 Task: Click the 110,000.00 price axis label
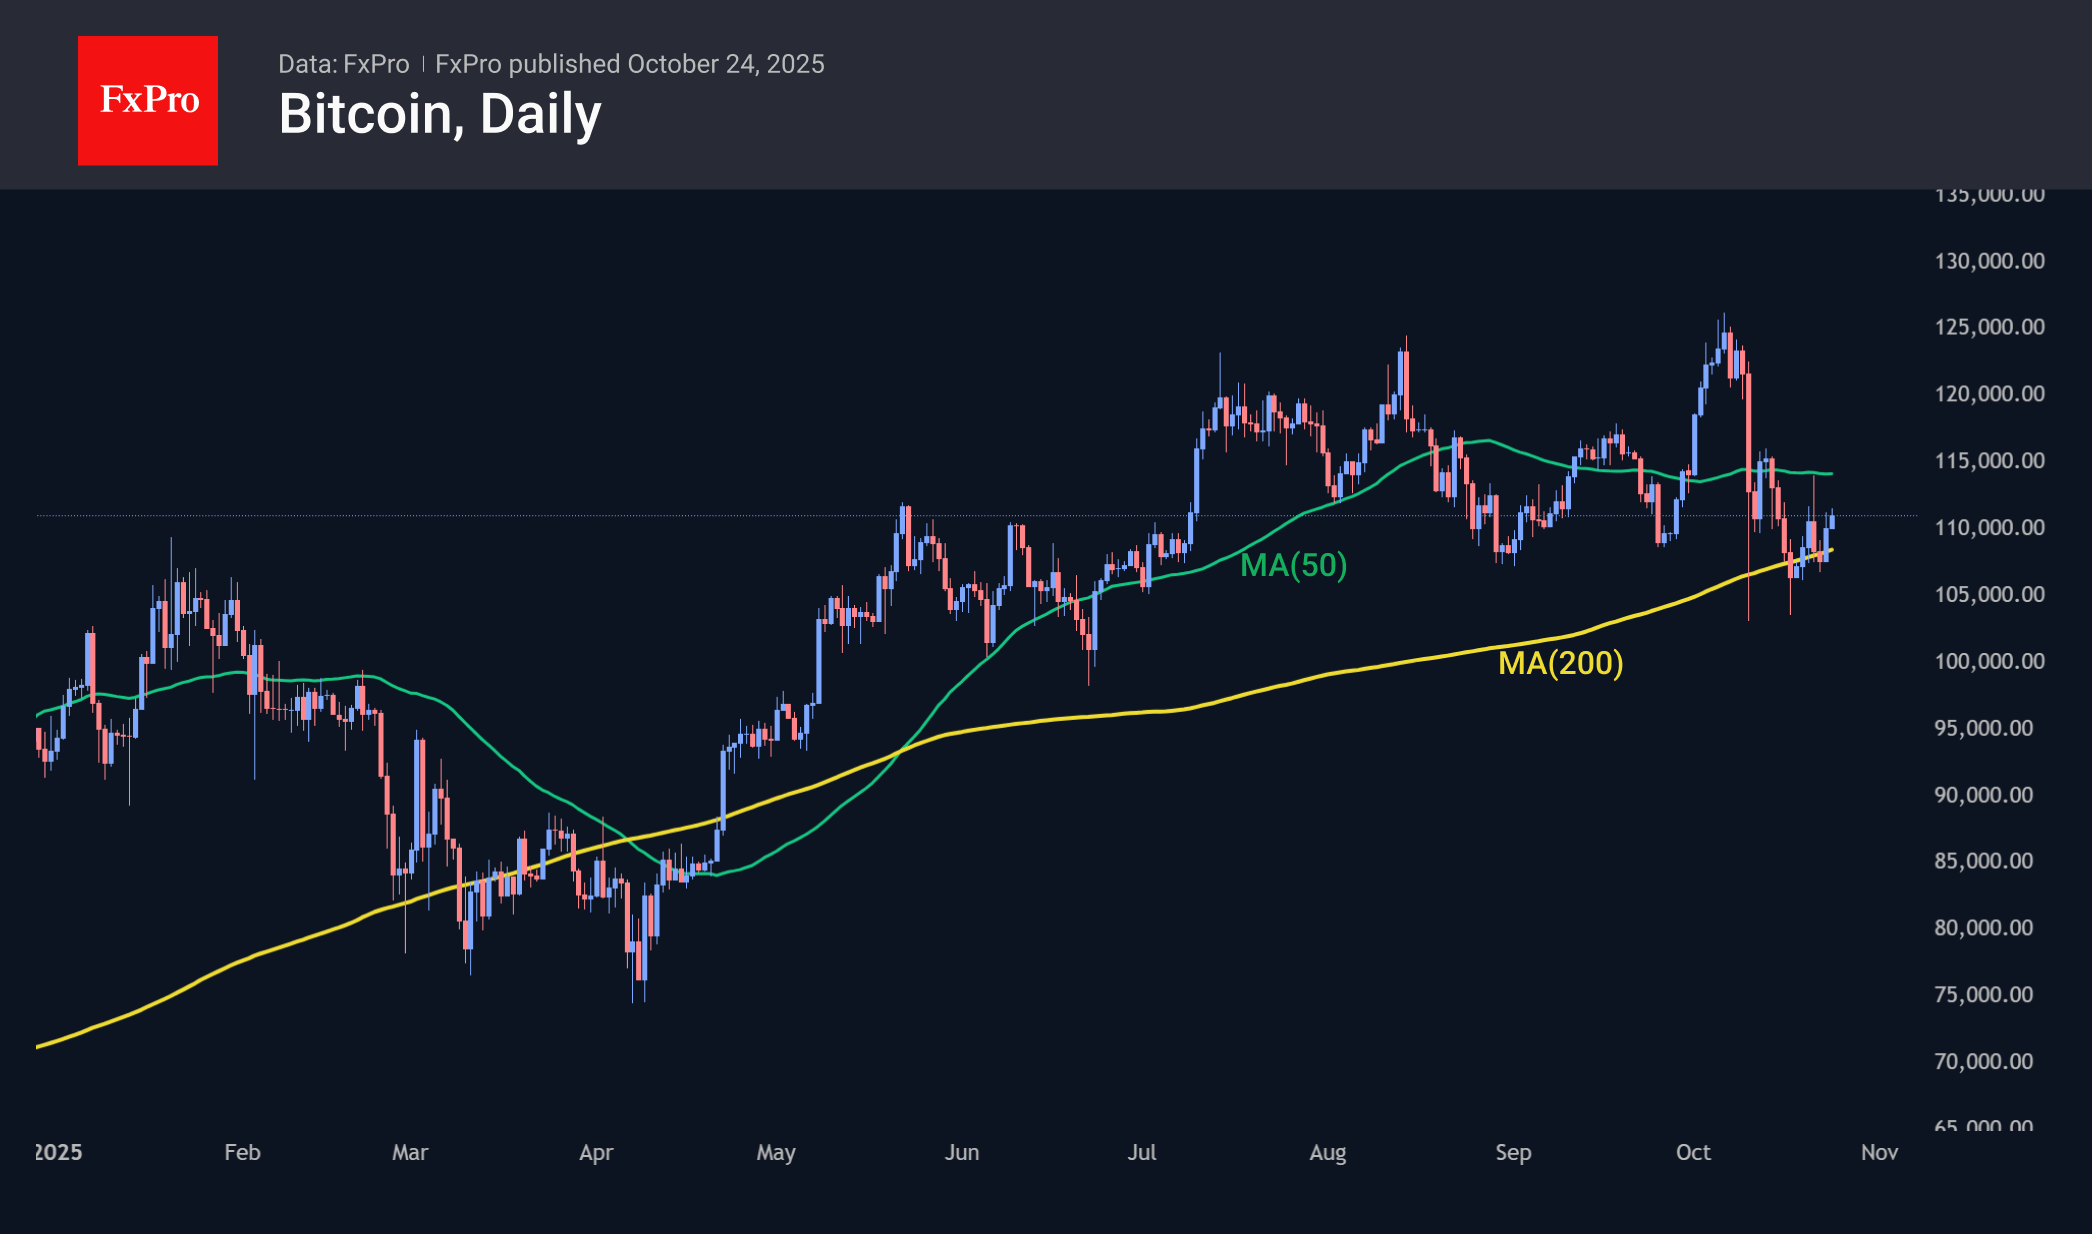pyautogui.click(x=1989, y=528)
